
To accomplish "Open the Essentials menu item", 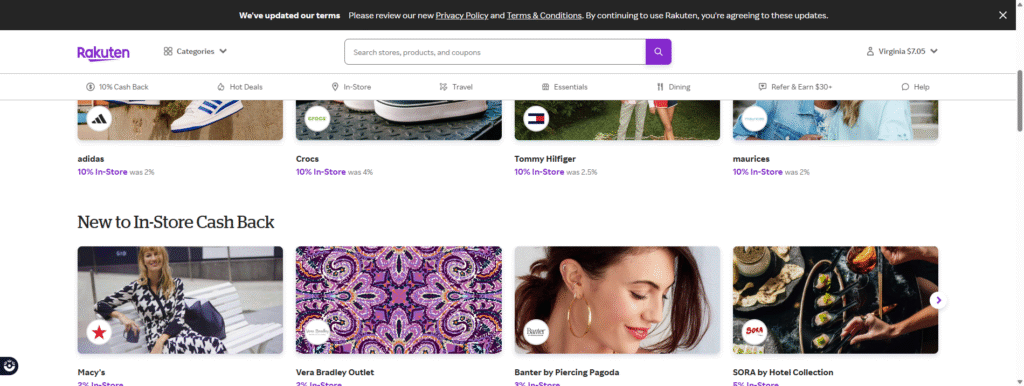I will 565,87.
